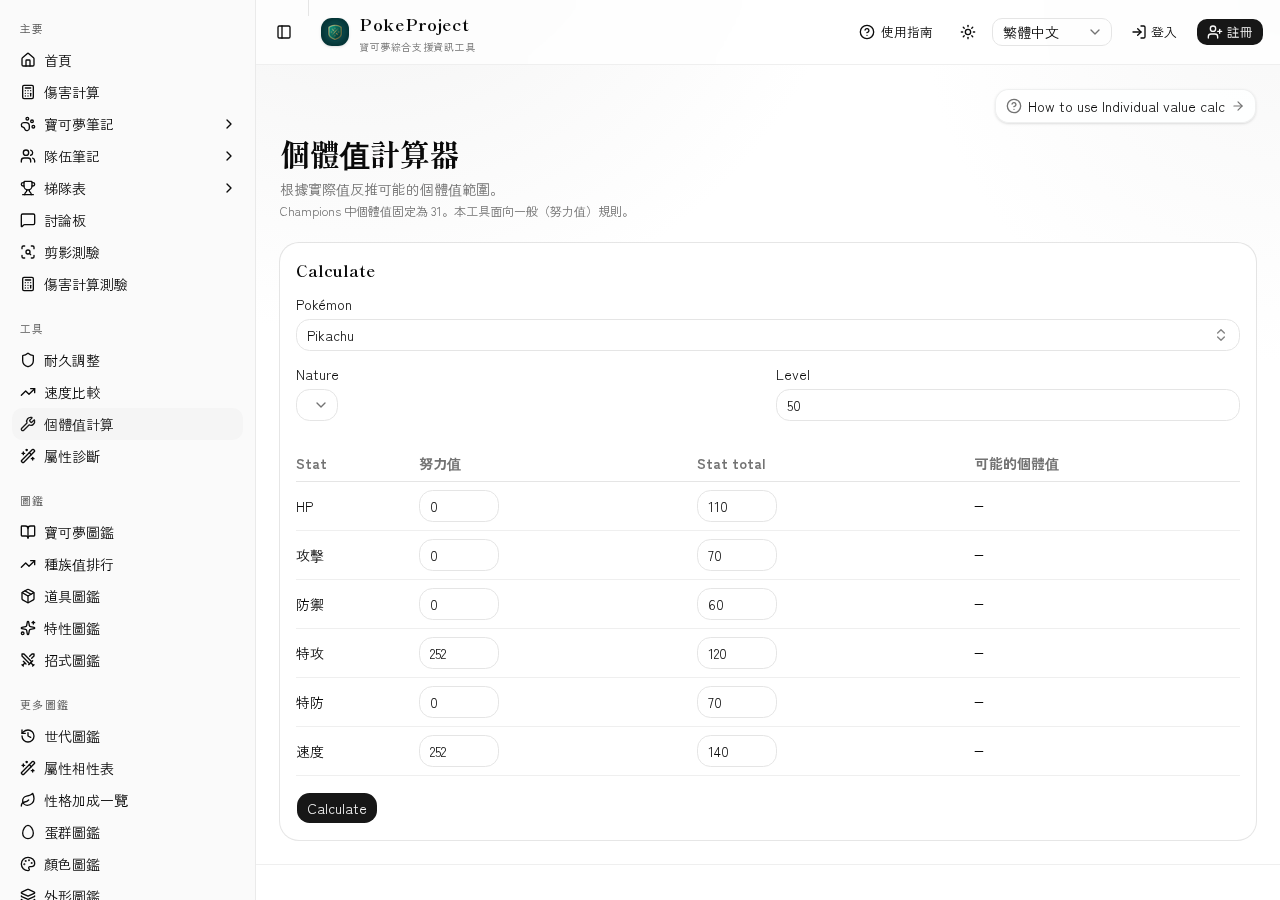Click the Calculate button

[x=337, y=808]
